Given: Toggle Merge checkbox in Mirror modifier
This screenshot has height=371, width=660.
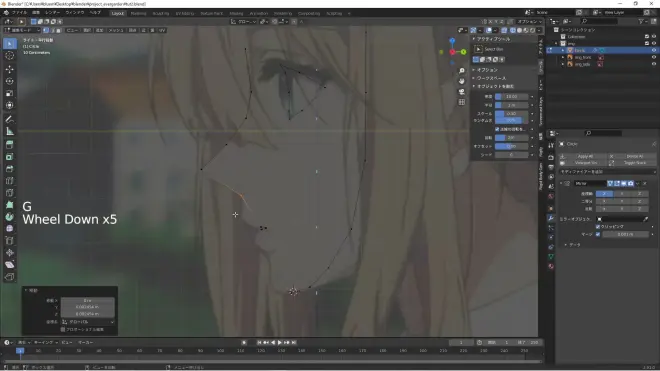Looking at the screenshot, I should pyautogui.click(x=598, y=234).
